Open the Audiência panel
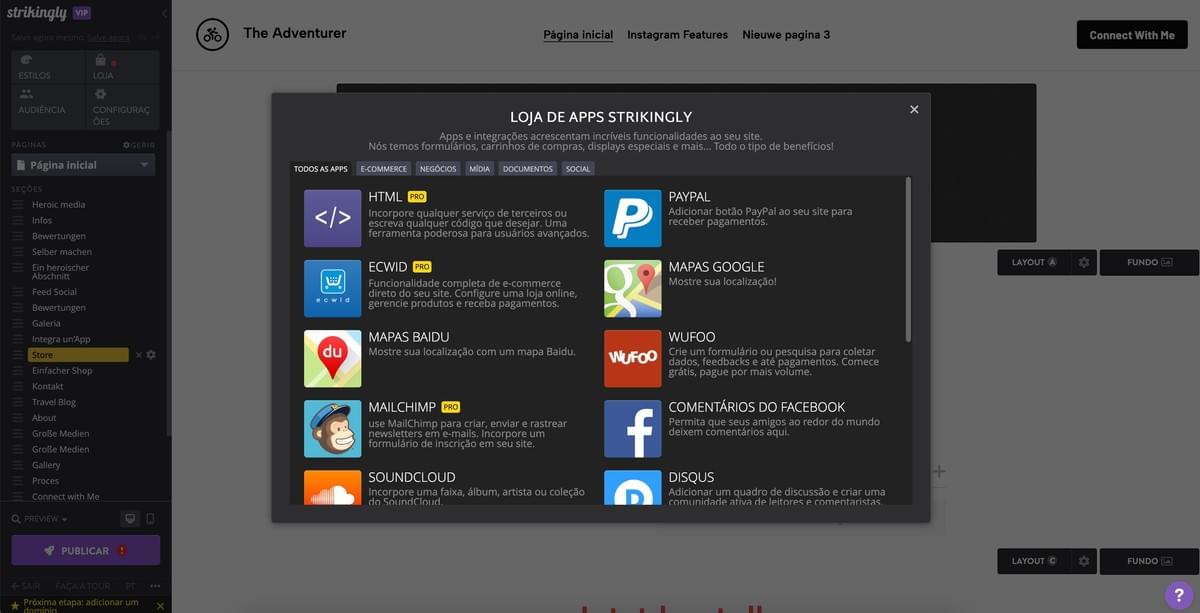1200x613 pixels. pyautogui.click(x=48, y=106)
